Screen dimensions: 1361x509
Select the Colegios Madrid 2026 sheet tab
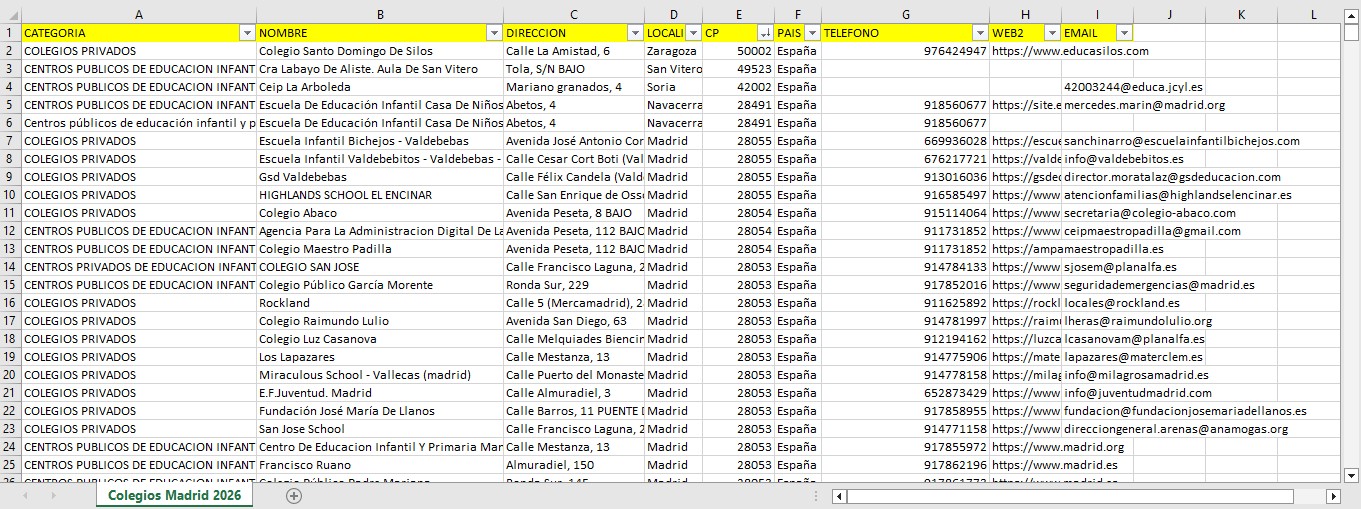click(174, 496)
